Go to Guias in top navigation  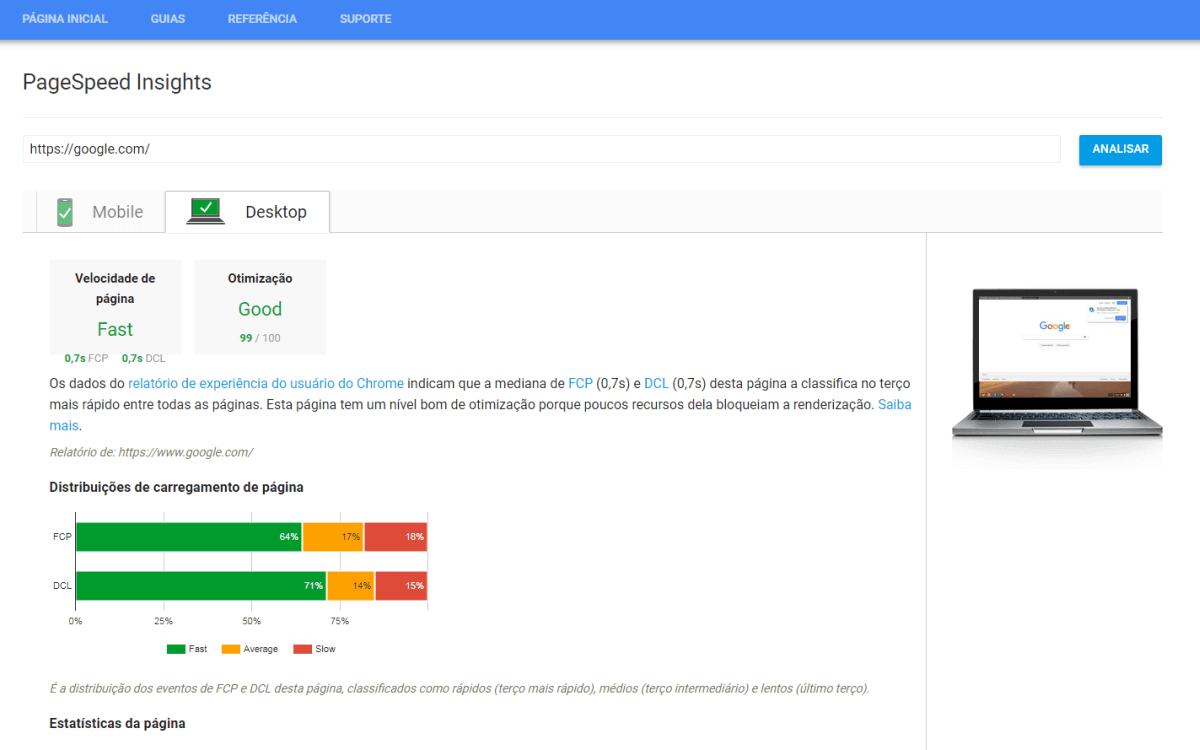(x=167, y=19)
